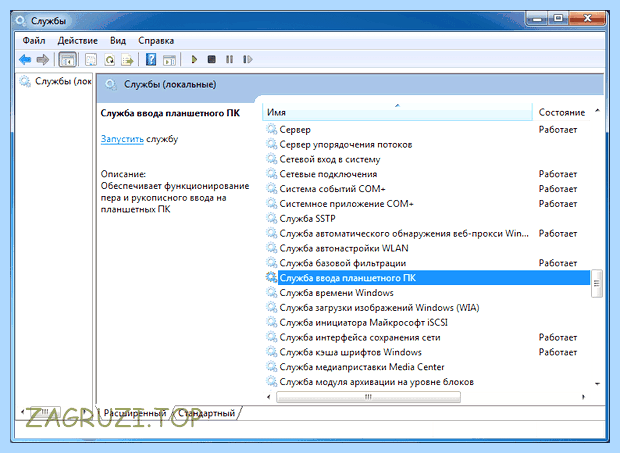Screen dimensions: 620x453
Task: Click gear icon of Сетевые подключения
Action: [271, 174]
